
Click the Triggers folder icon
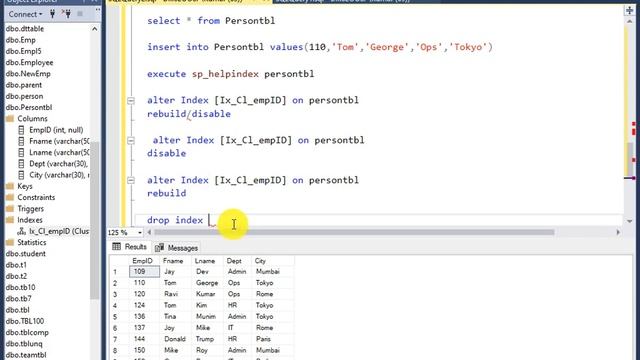tap(10, 209)
